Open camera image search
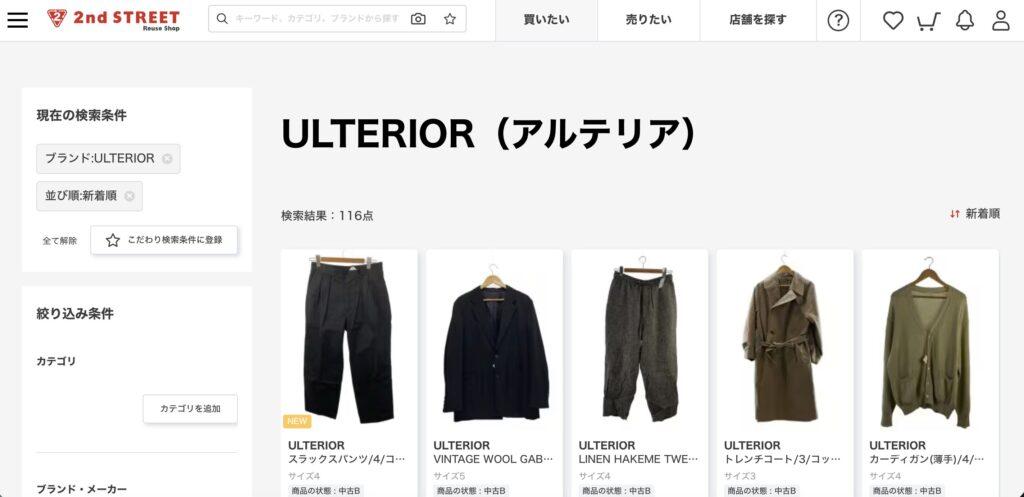Image resolution: width=1024 pixels, height=497 pixels. click(x=418, y=19)
